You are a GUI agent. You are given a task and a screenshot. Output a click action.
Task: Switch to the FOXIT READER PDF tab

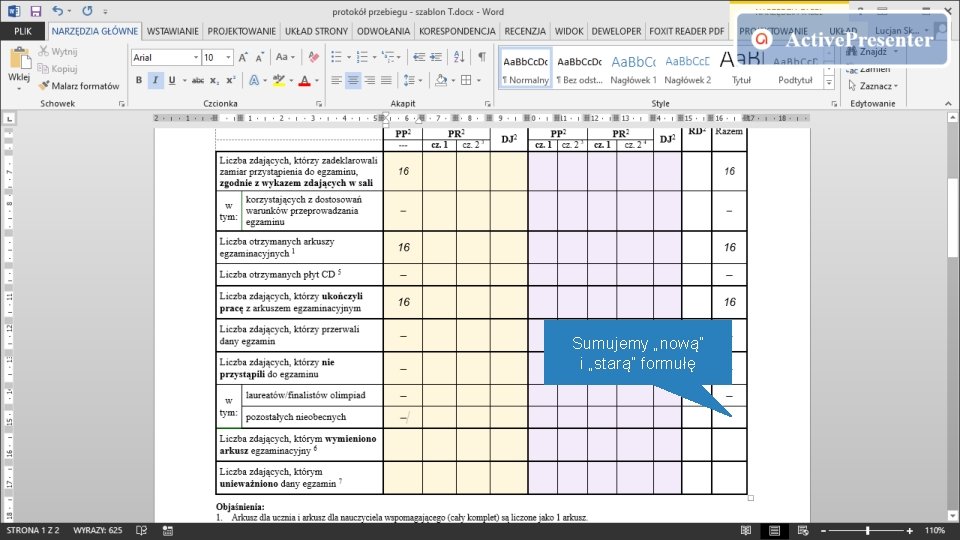[686, 31]
